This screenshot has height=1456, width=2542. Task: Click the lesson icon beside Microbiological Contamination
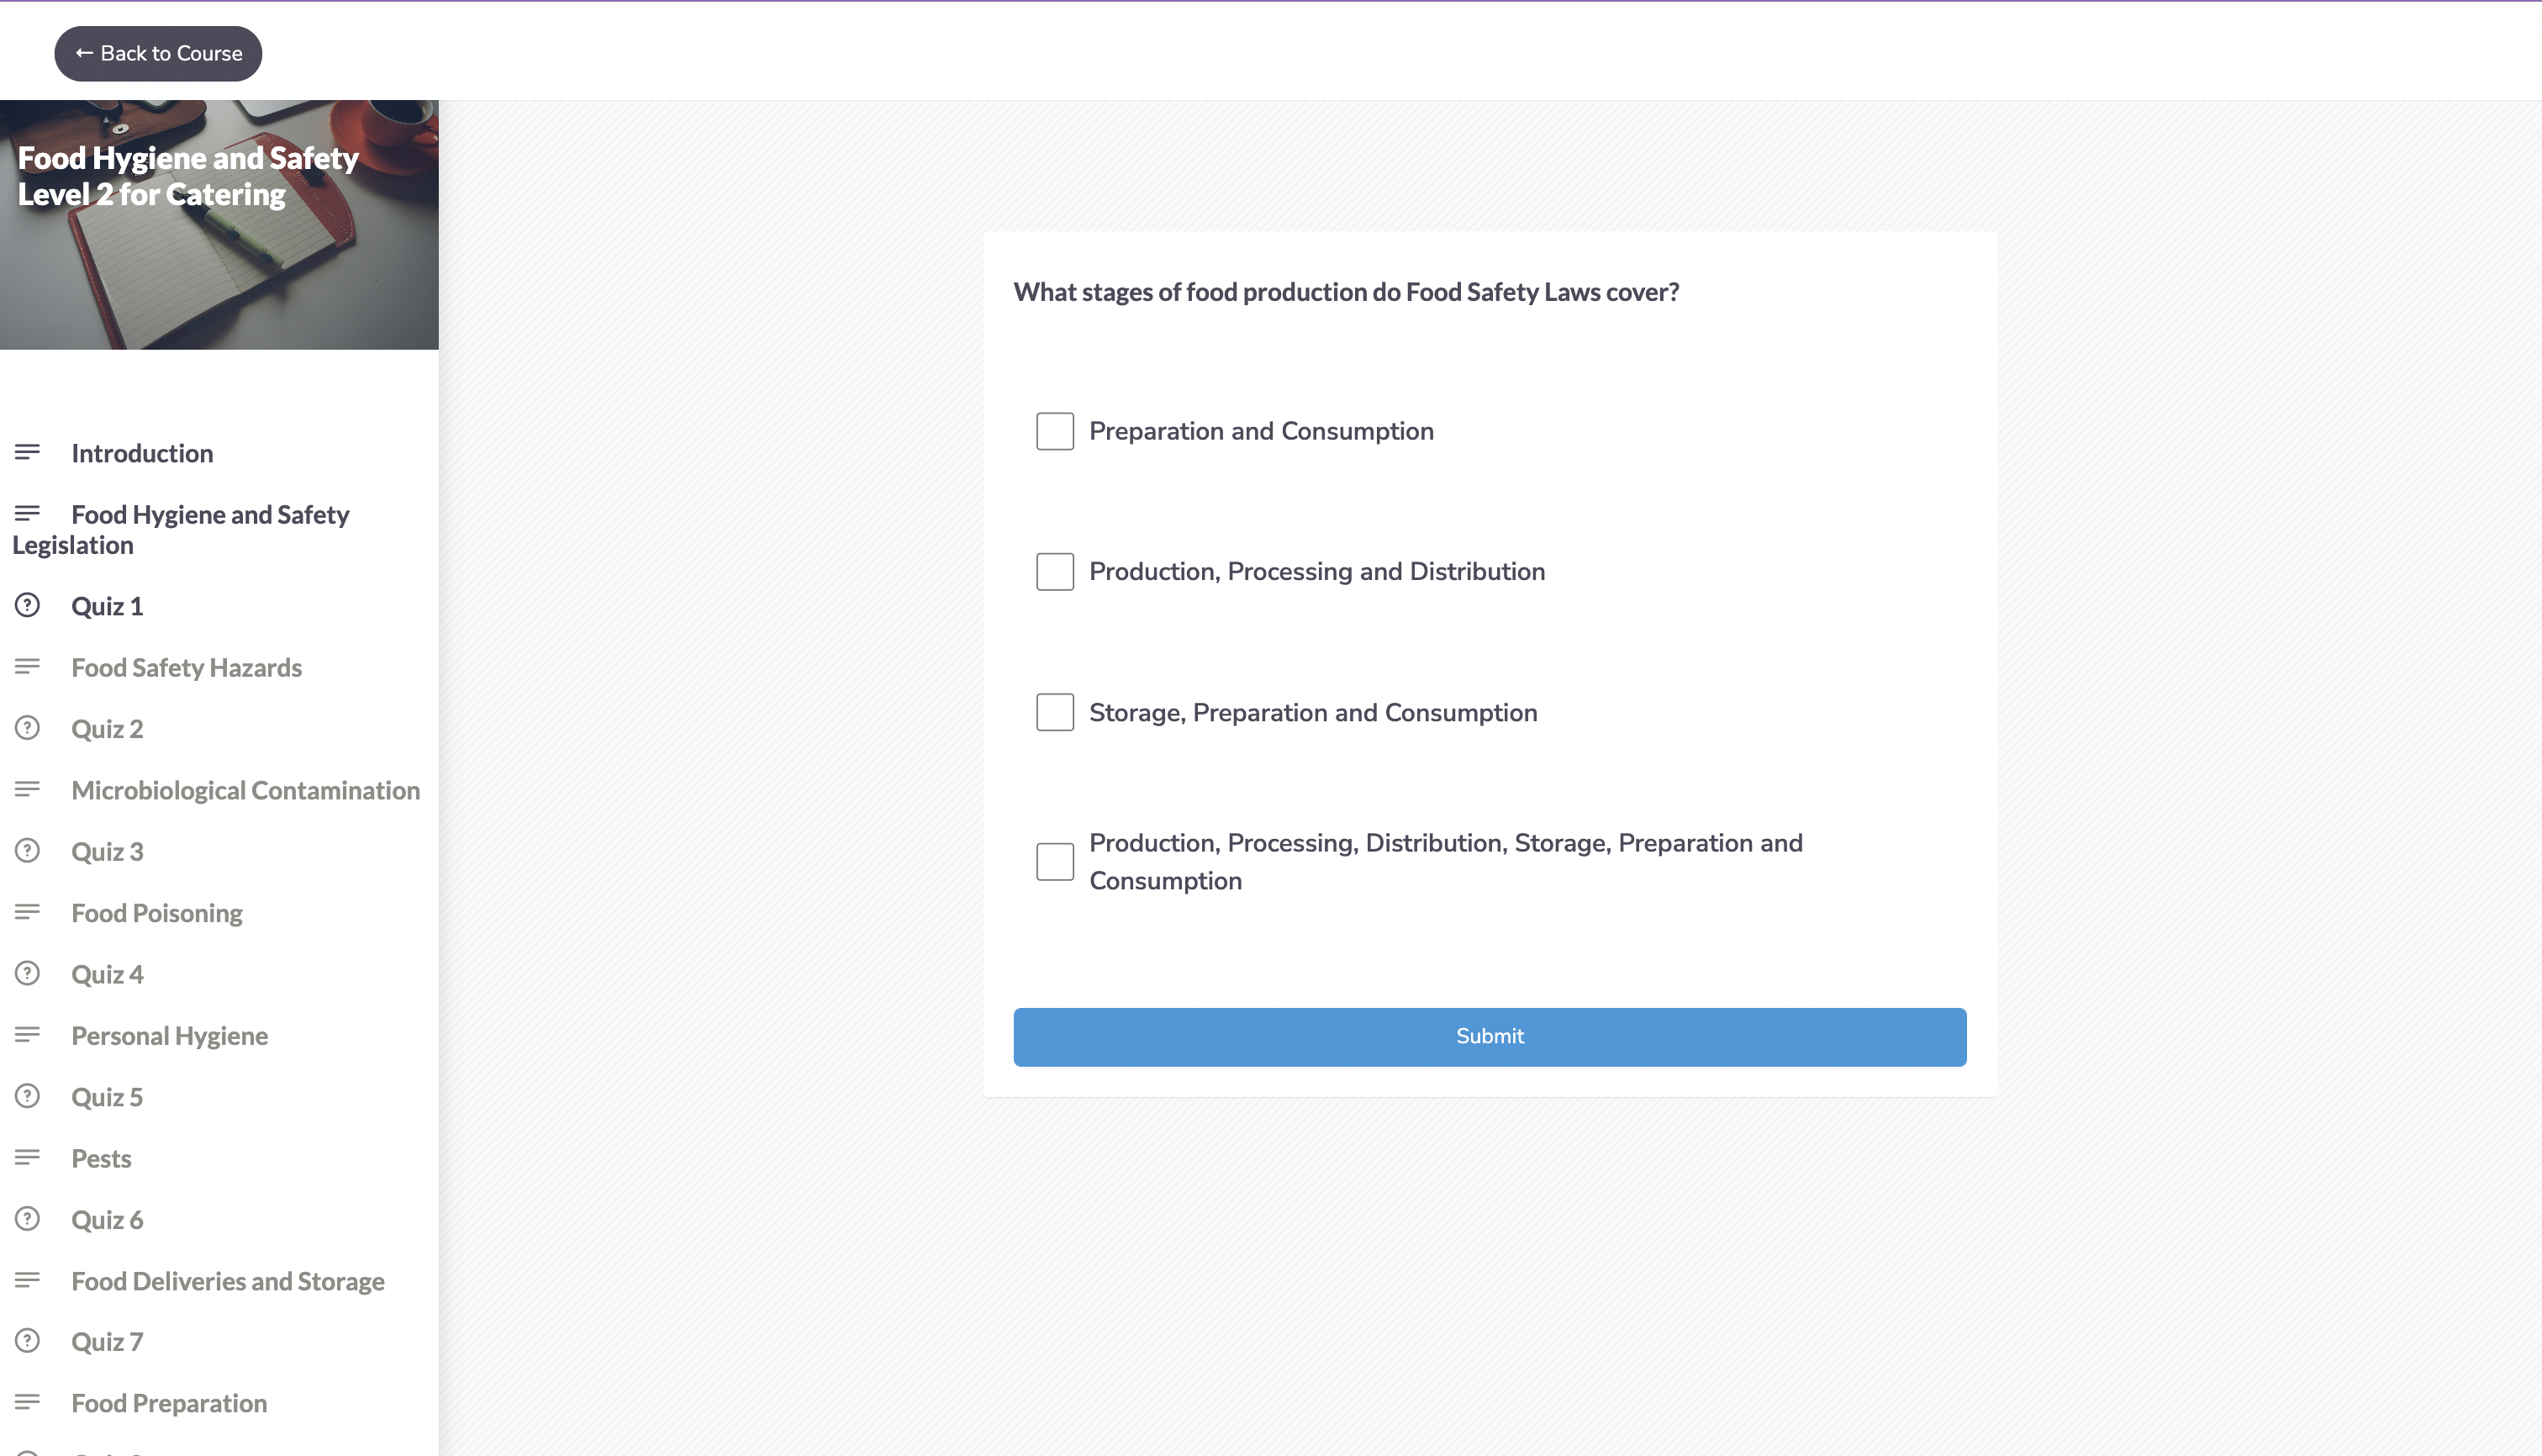click(27, 790)
